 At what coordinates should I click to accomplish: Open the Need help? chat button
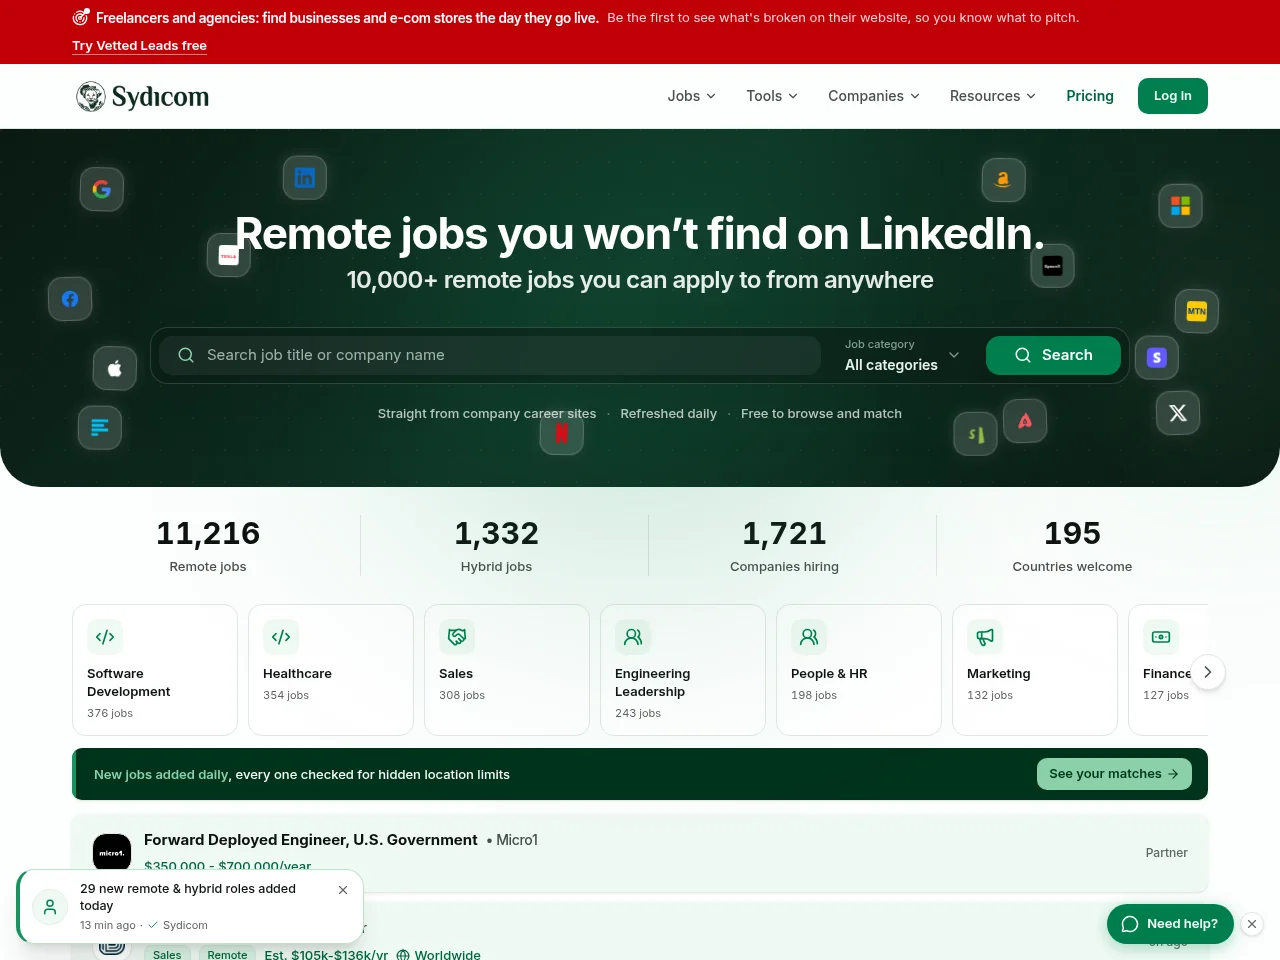coord(1170,924)
